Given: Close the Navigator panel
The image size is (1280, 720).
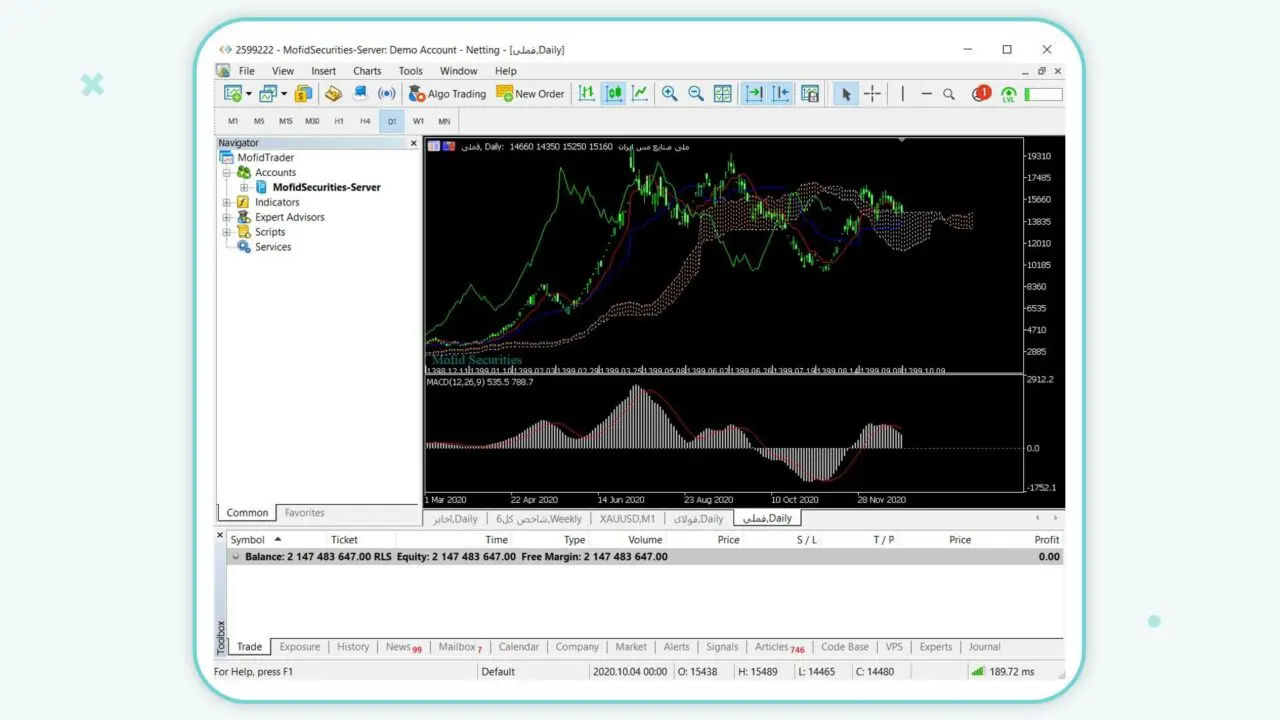Looking at the screenshot, I should click(414, 143).
